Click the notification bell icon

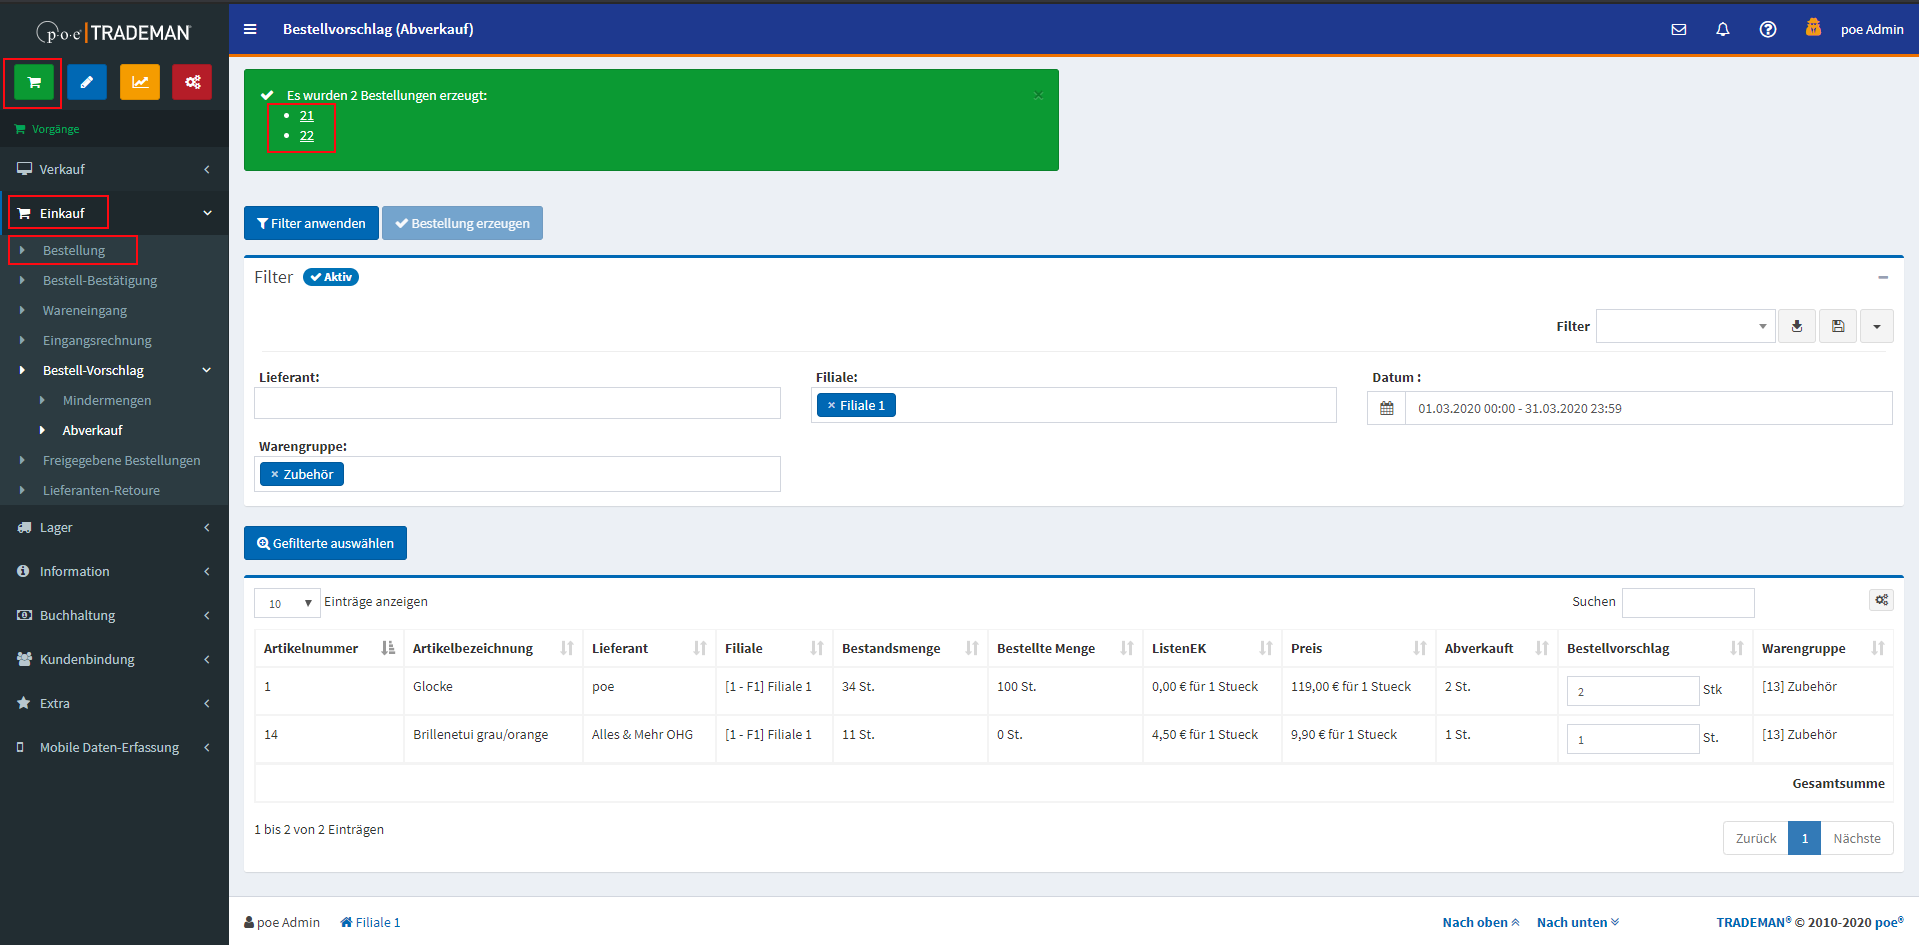(1723, 29)
